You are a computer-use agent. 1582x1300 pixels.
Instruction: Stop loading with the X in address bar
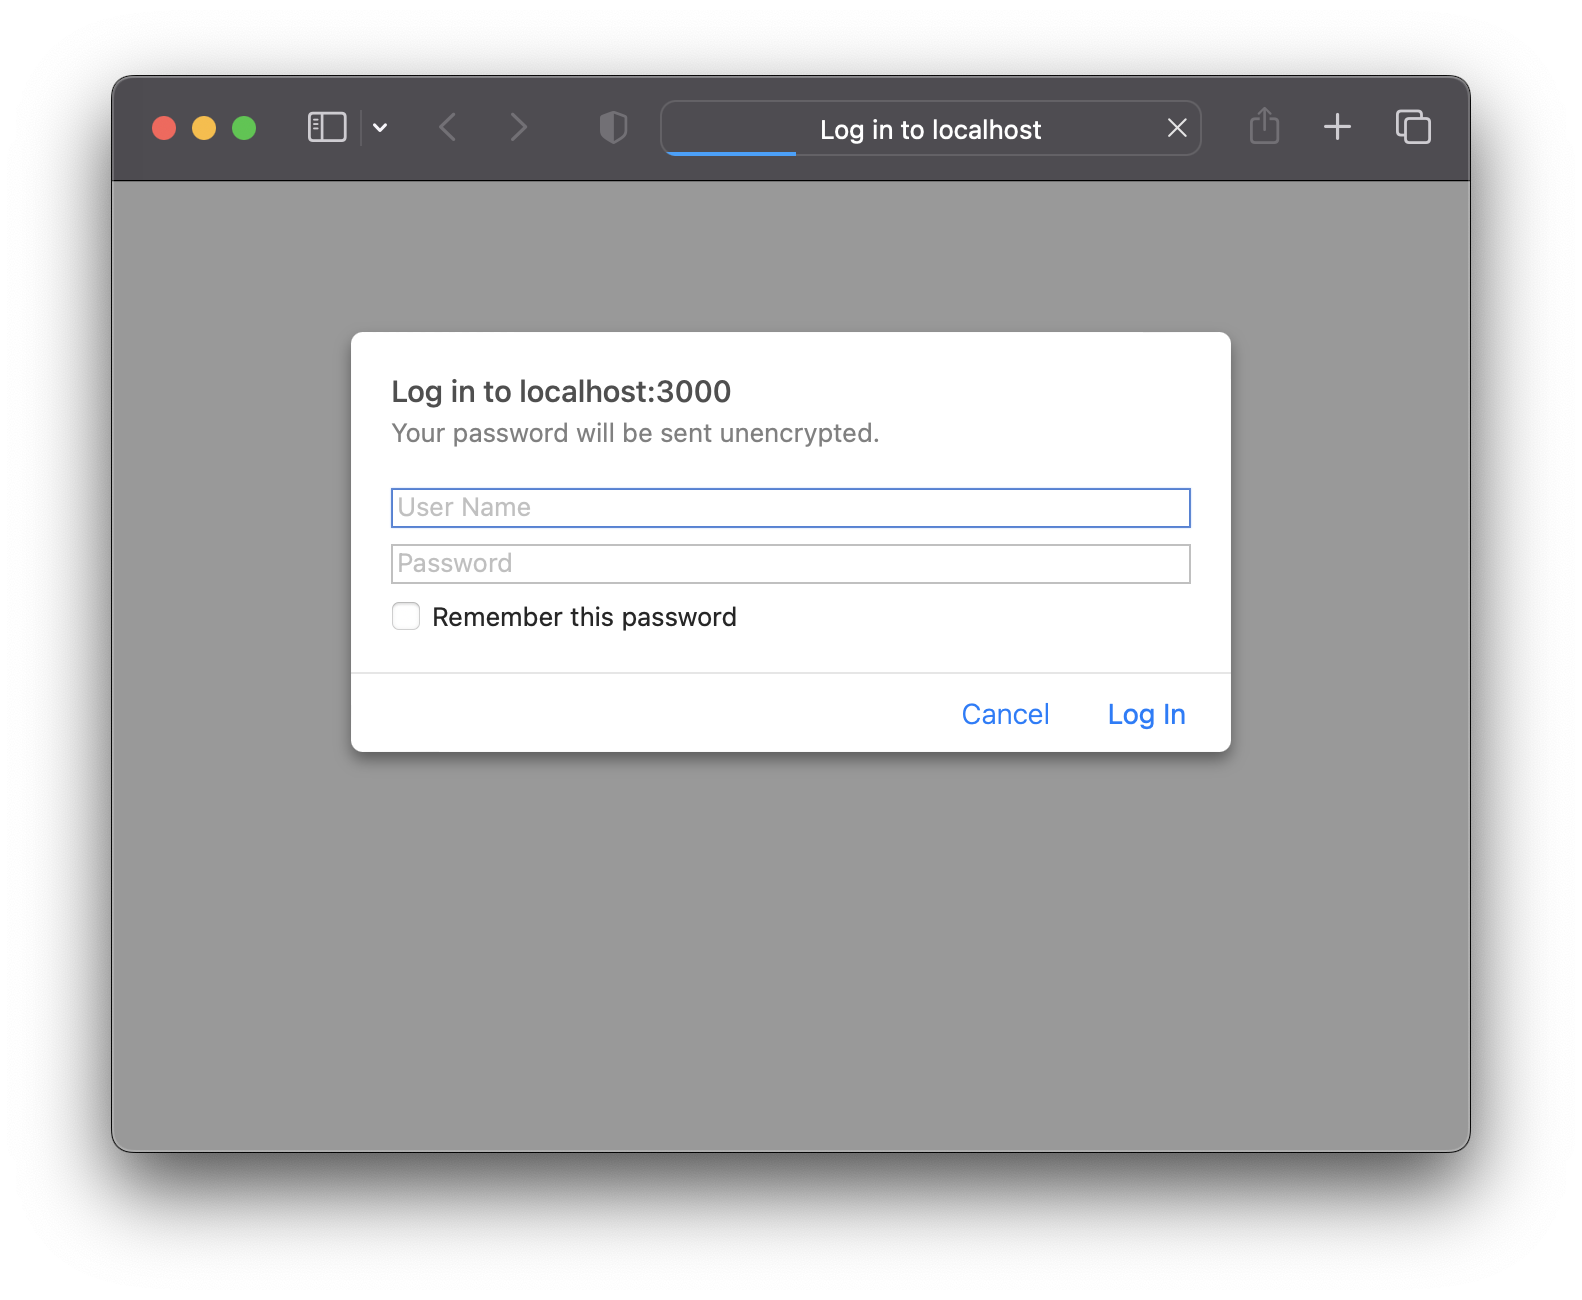point(1177,128)
